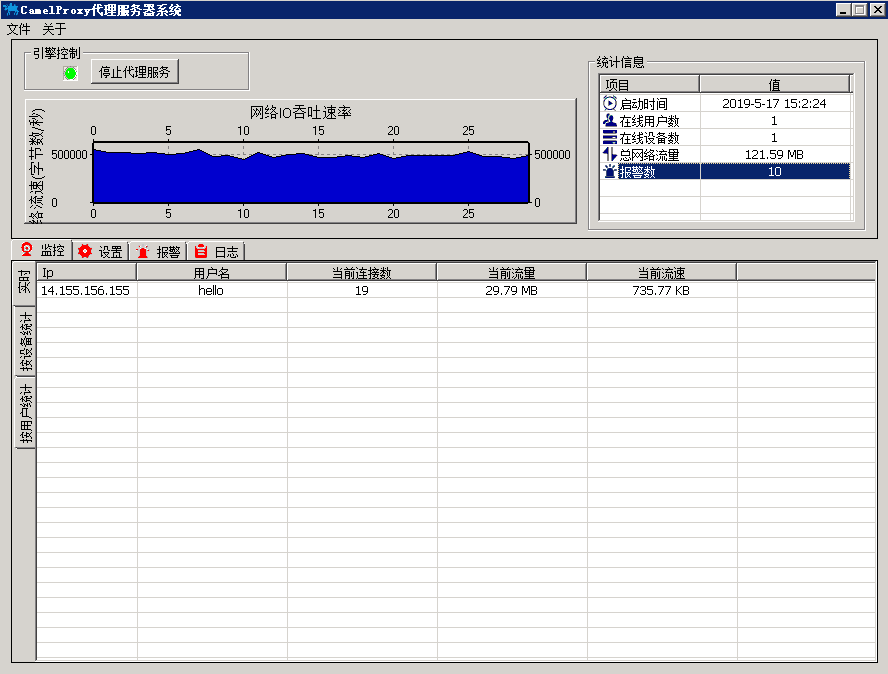Viewport: 888px width, 674px height.
Task: Click the value 2019-5-17 15:2:24
Action: pos(774,104)
